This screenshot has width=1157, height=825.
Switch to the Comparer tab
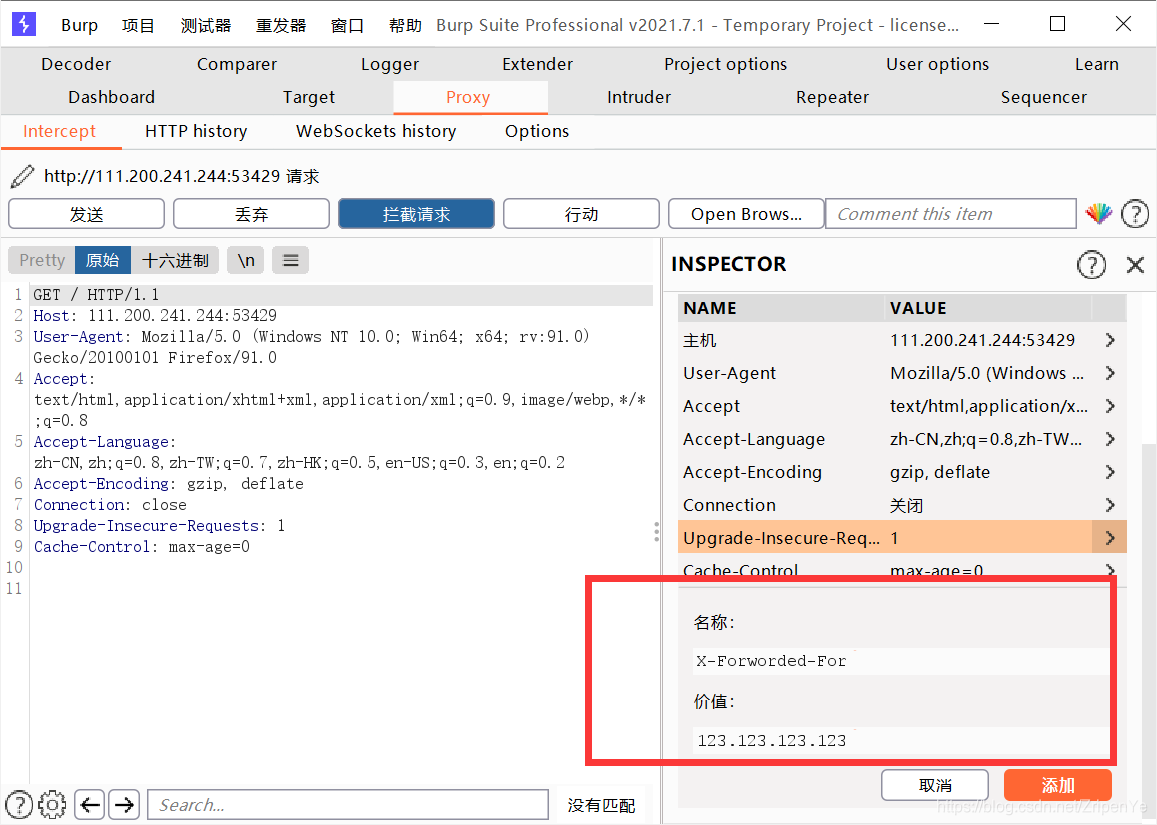237,64
